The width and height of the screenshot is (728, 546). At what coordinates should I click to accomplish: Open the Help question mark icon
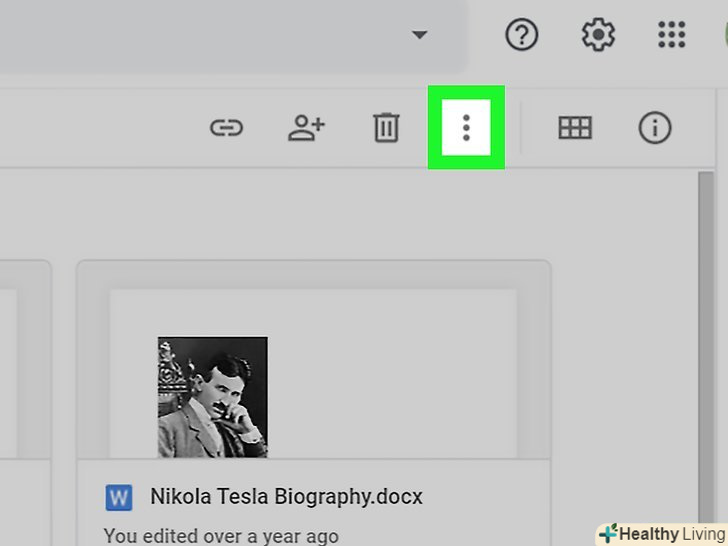(x=521, y=36)
